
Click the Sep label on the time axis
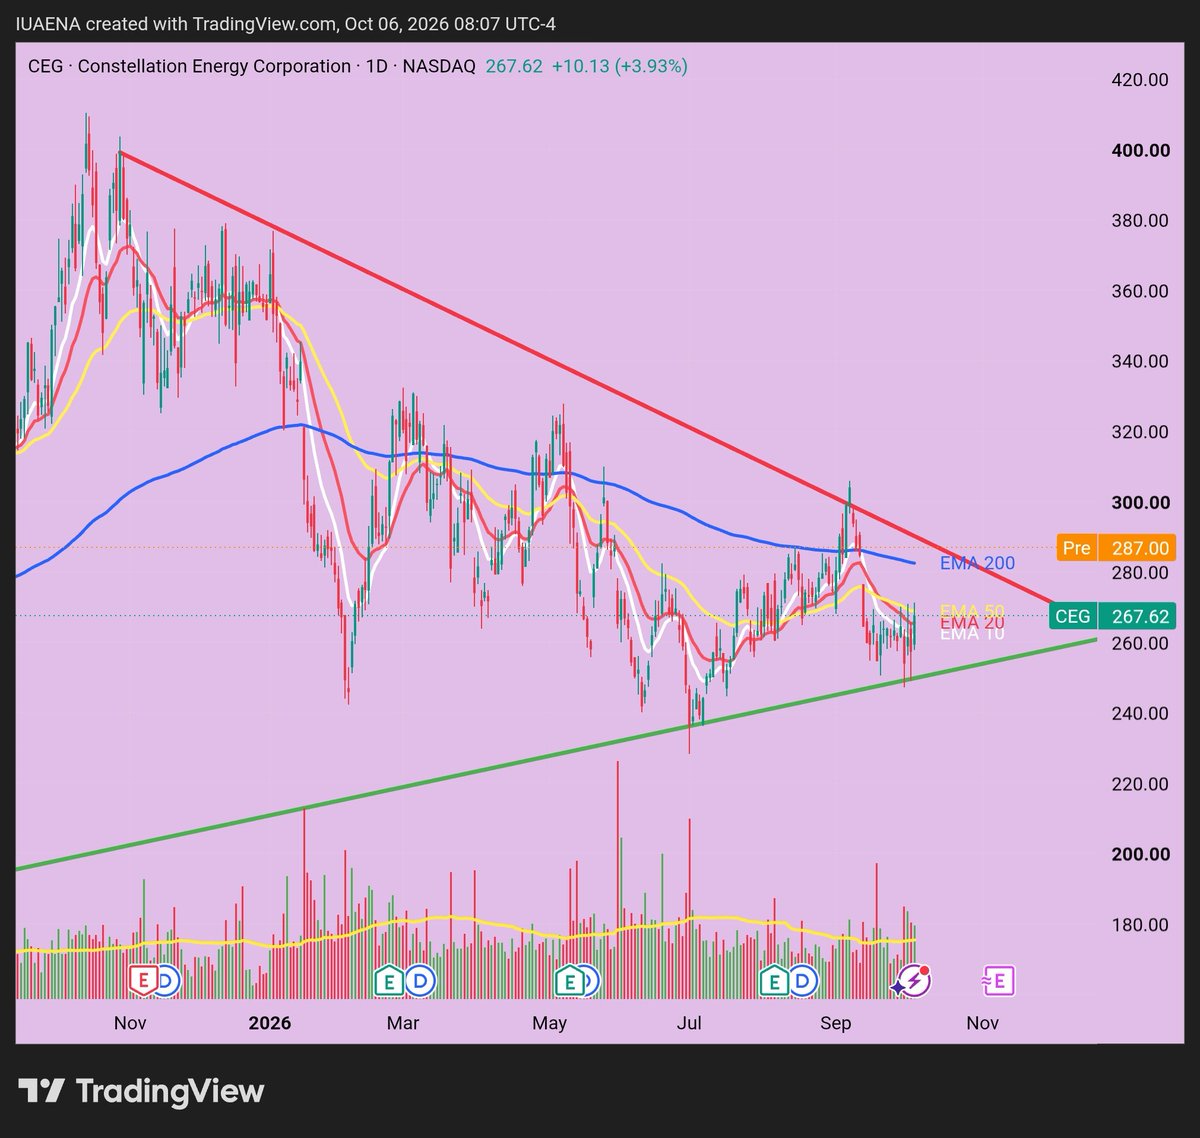tap(836, 1023)
